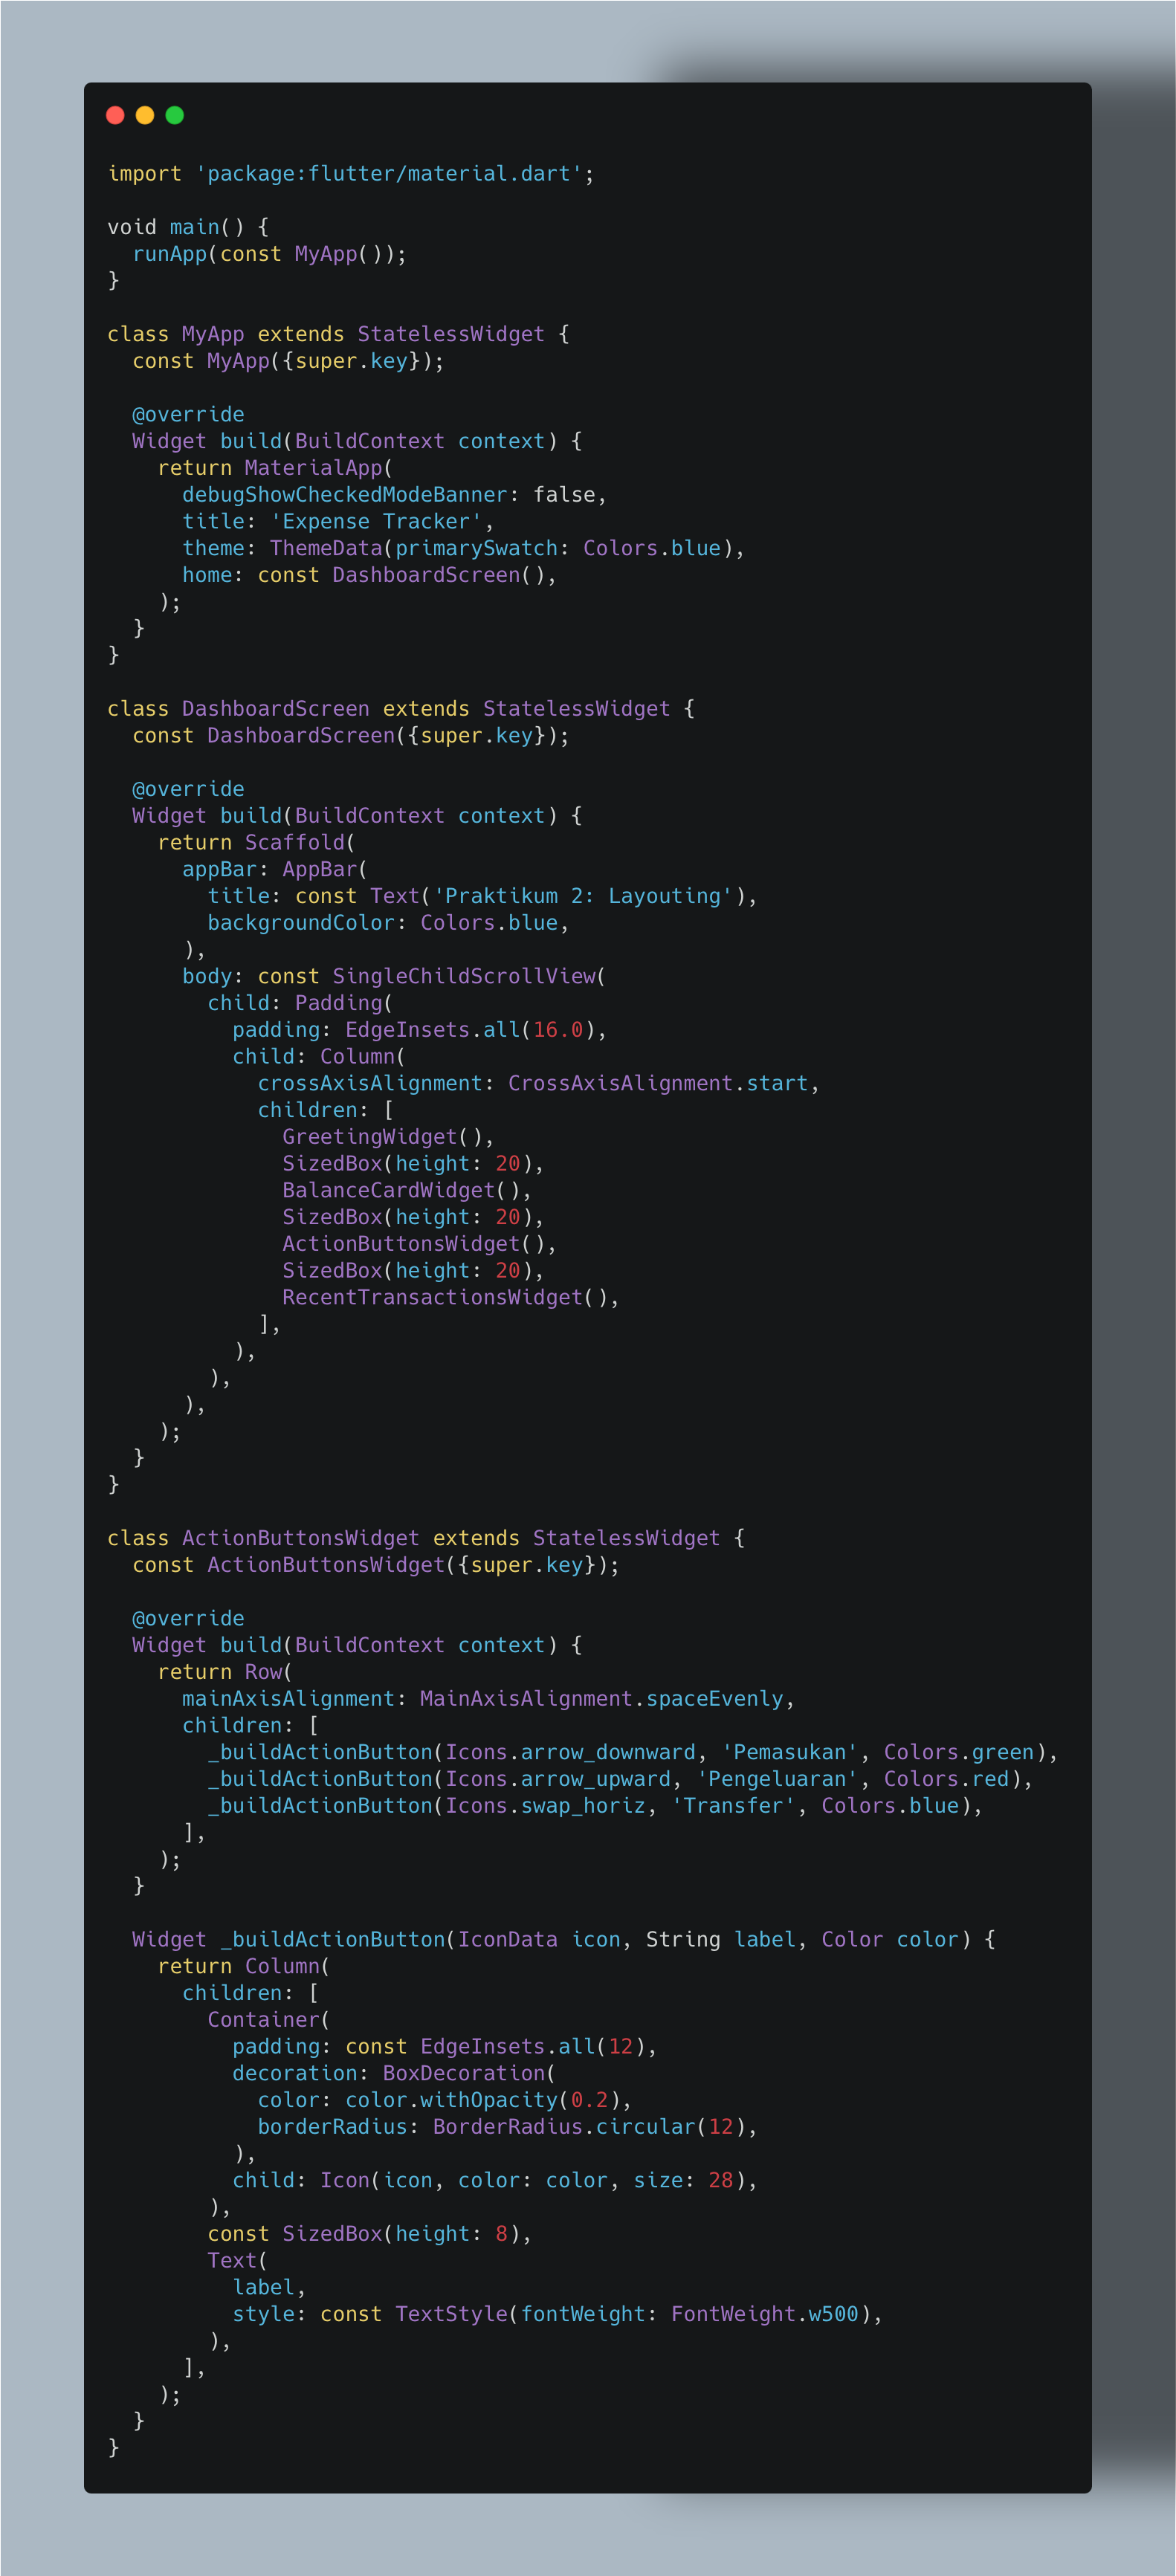The height and width of the screenshot is (2576, 1176).
Task: Click the 'GreetingWidget(),' line
Action: tap(388, 1137)
